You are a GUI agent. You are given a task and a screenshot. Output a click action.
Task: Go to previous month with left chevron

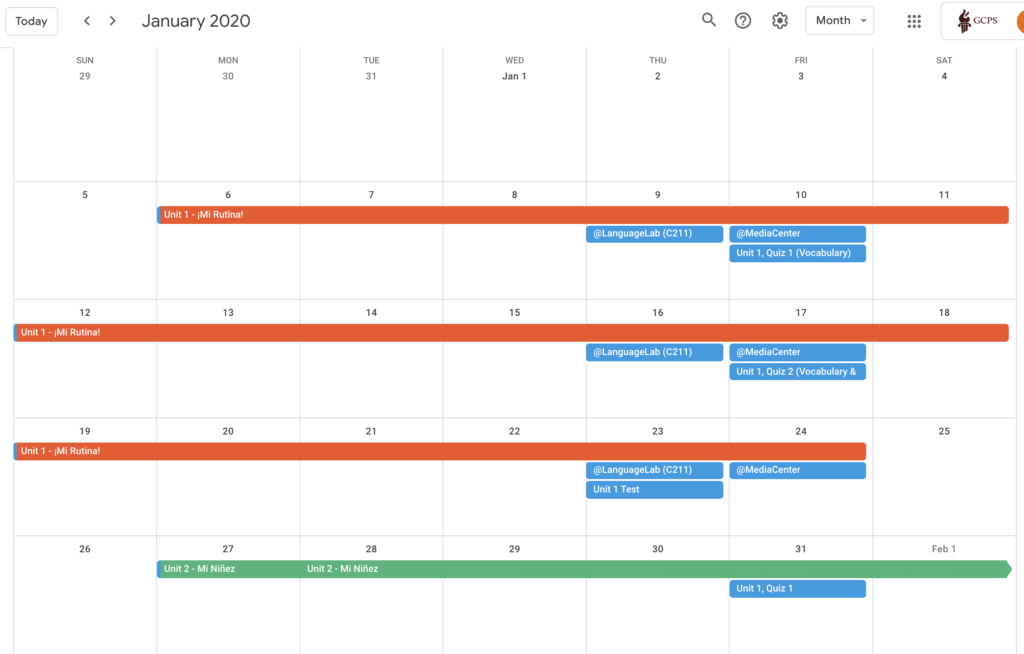tap(87, 21)
